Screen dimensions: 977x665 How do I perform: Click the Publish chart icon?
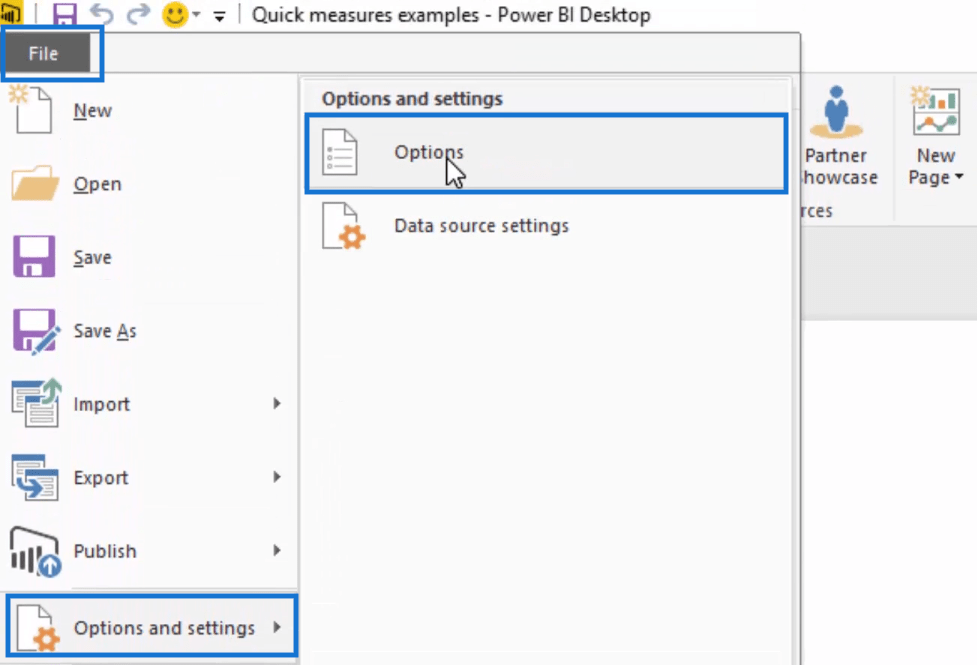click(x=36, y=552)
